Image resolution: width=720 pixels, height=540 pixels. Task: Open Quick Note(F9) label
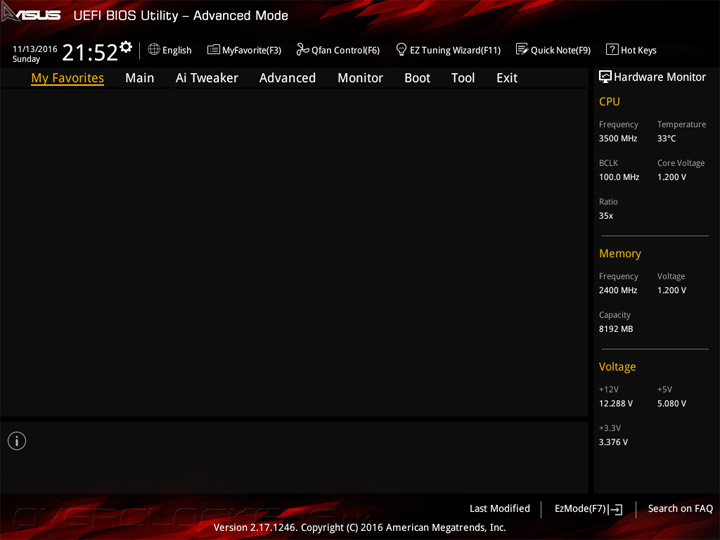(561, 50)
